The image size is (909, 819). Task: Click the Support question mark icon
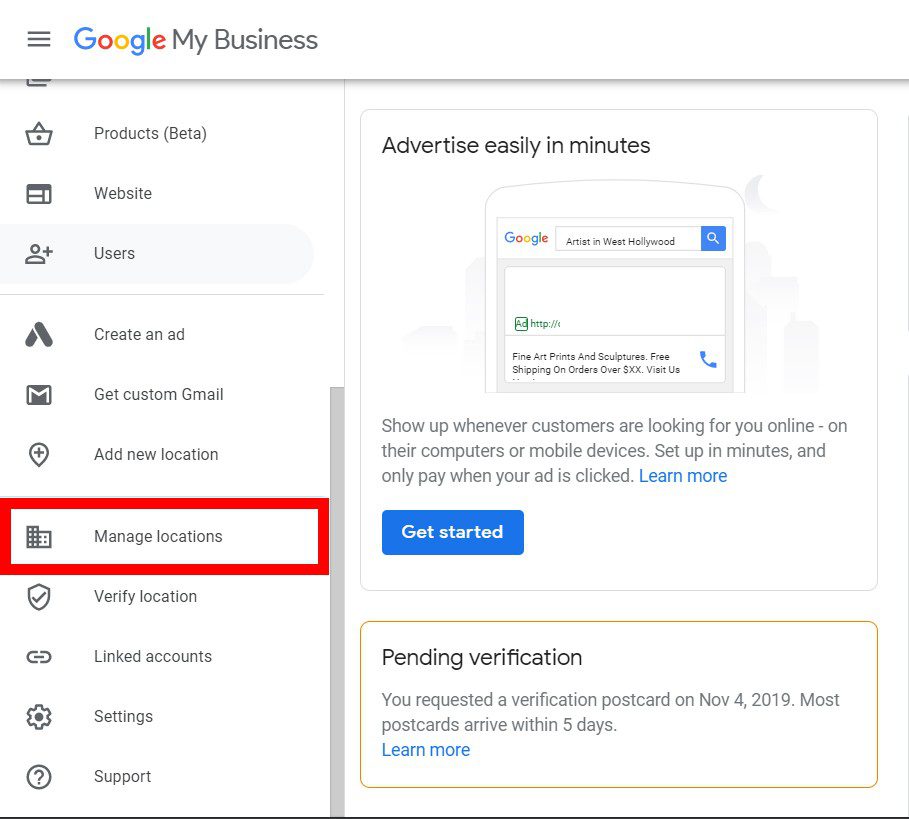39,777
